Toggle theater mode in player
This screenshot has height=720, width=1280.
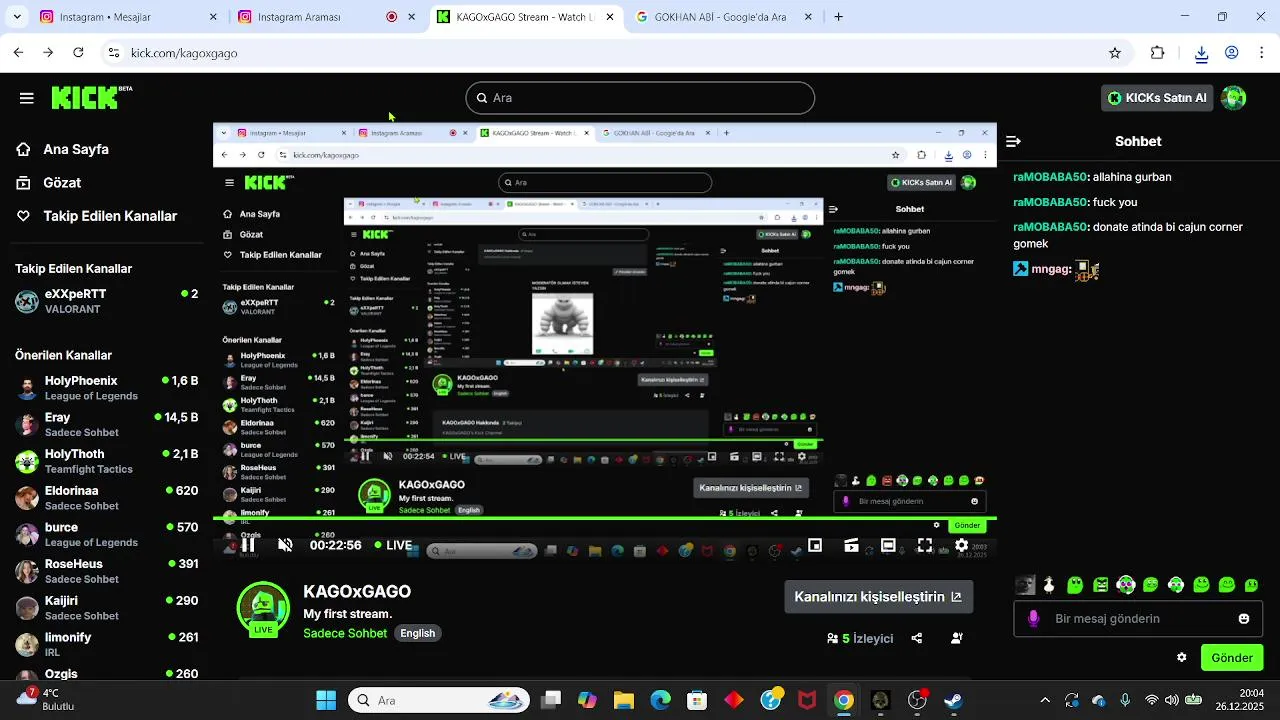click(x=888, y=545)
